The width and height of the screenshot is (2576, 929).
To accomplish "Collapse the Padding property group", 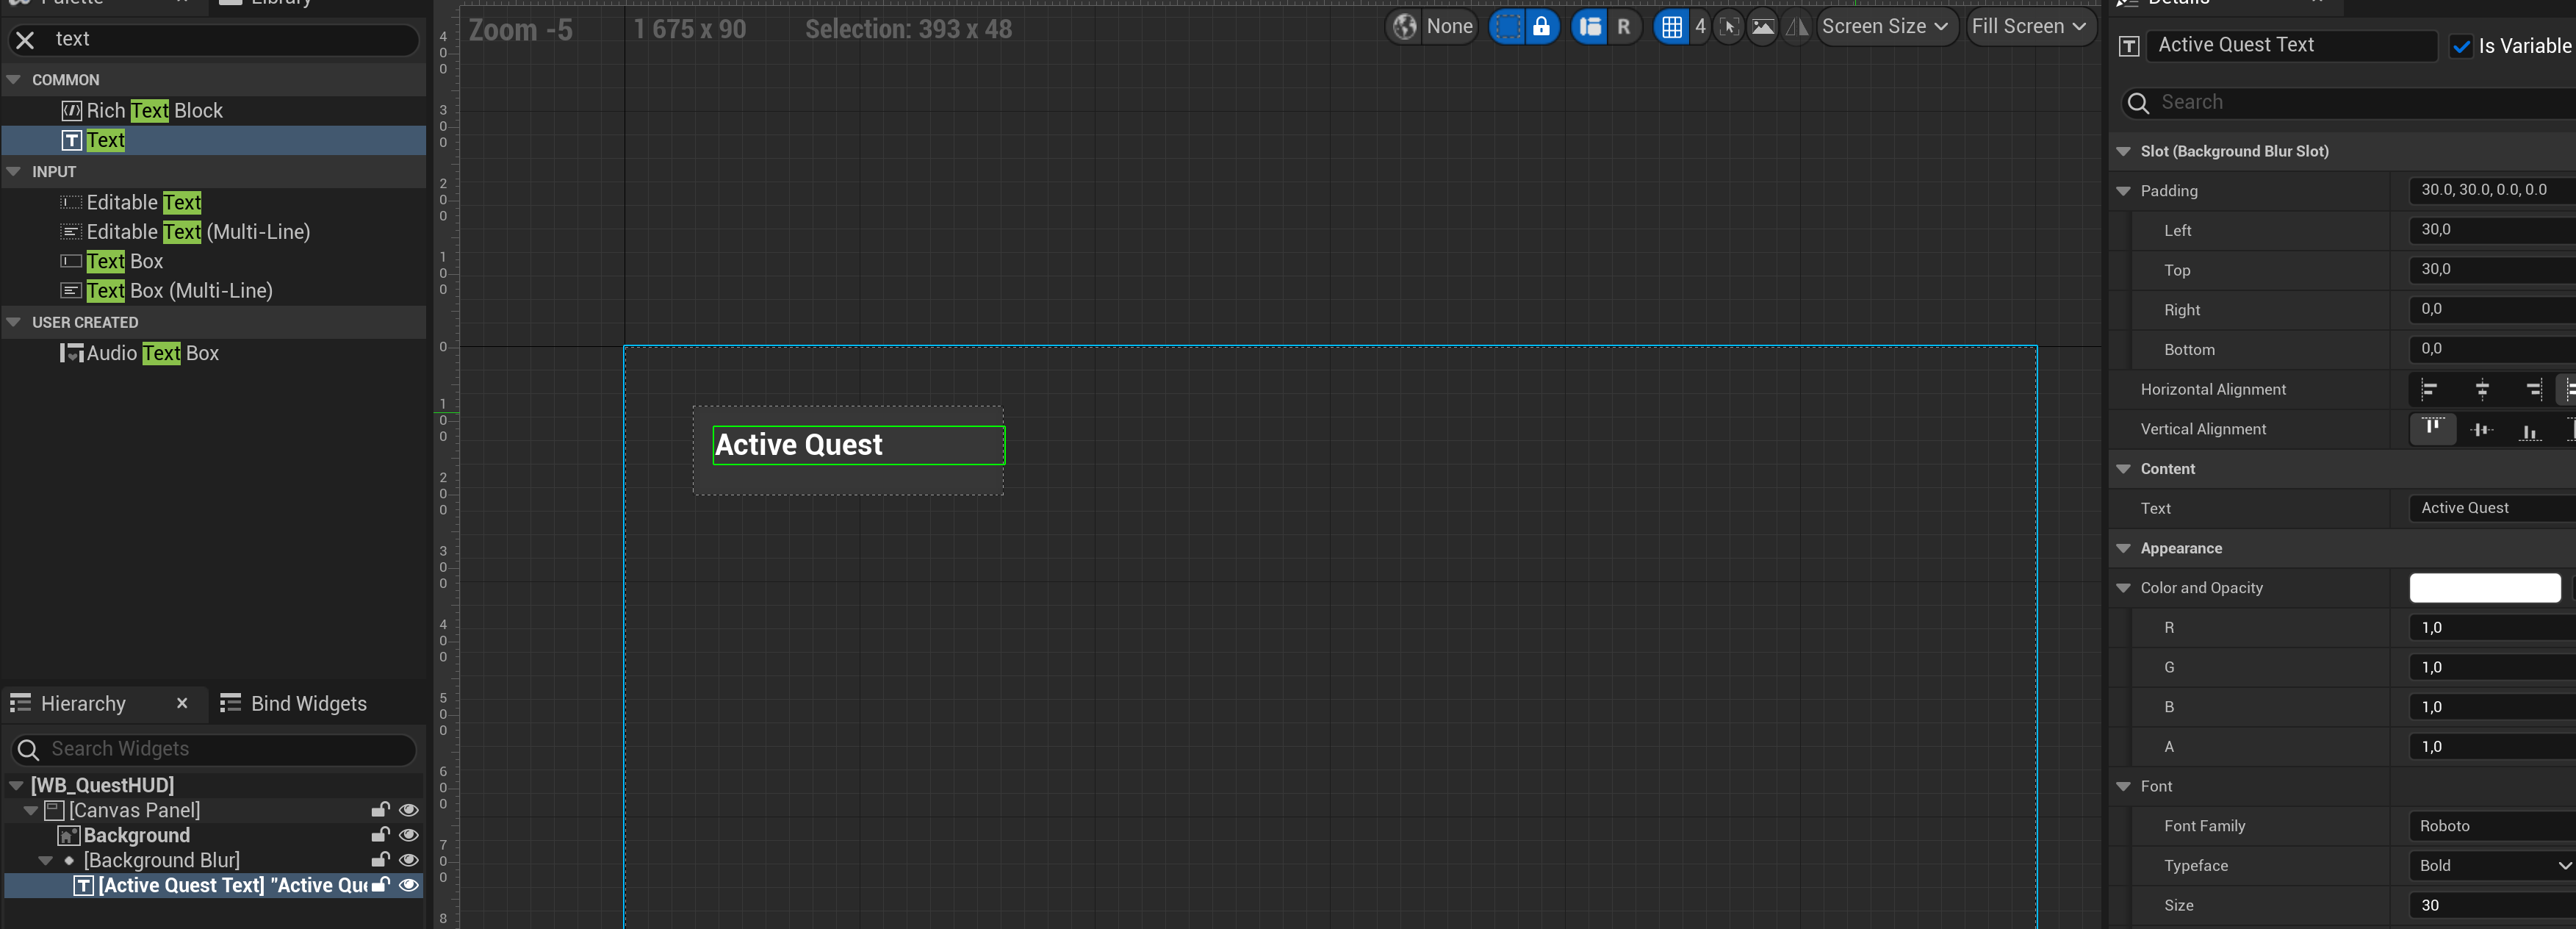I will [x=2123, y=191].
